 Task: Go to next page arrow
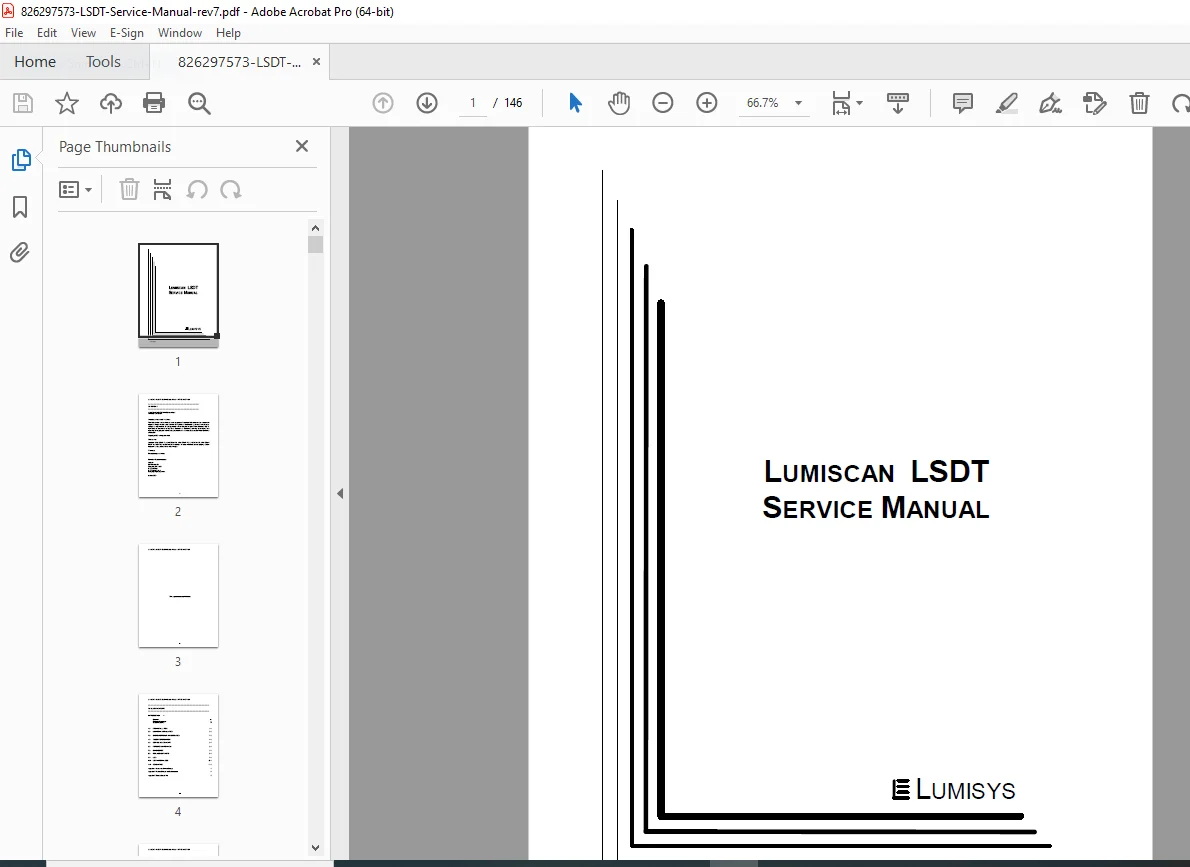tap(427, 103)
